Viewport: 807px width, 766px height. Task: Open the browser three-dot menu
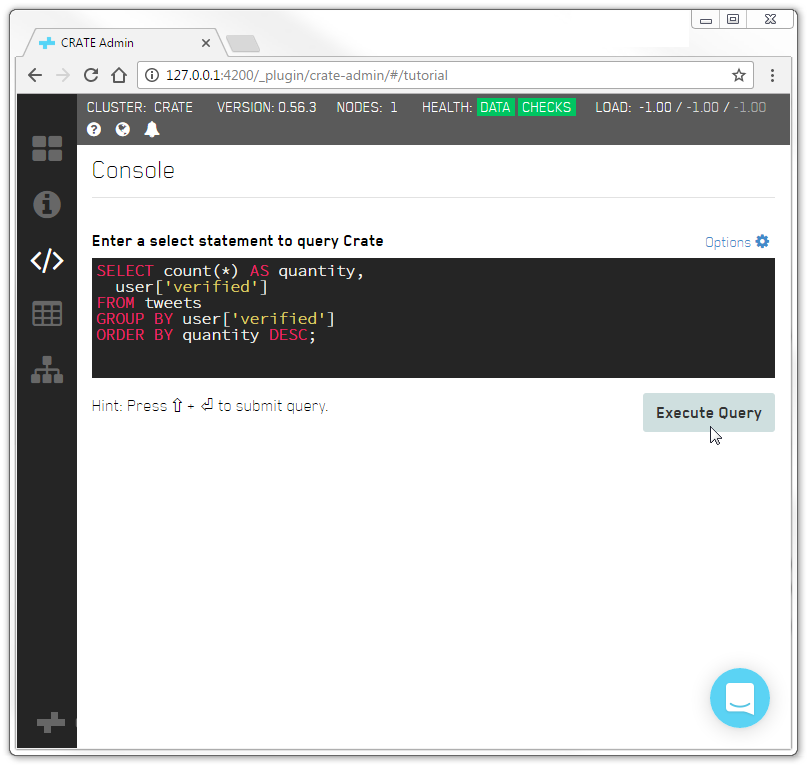click(x=772, y=75)
